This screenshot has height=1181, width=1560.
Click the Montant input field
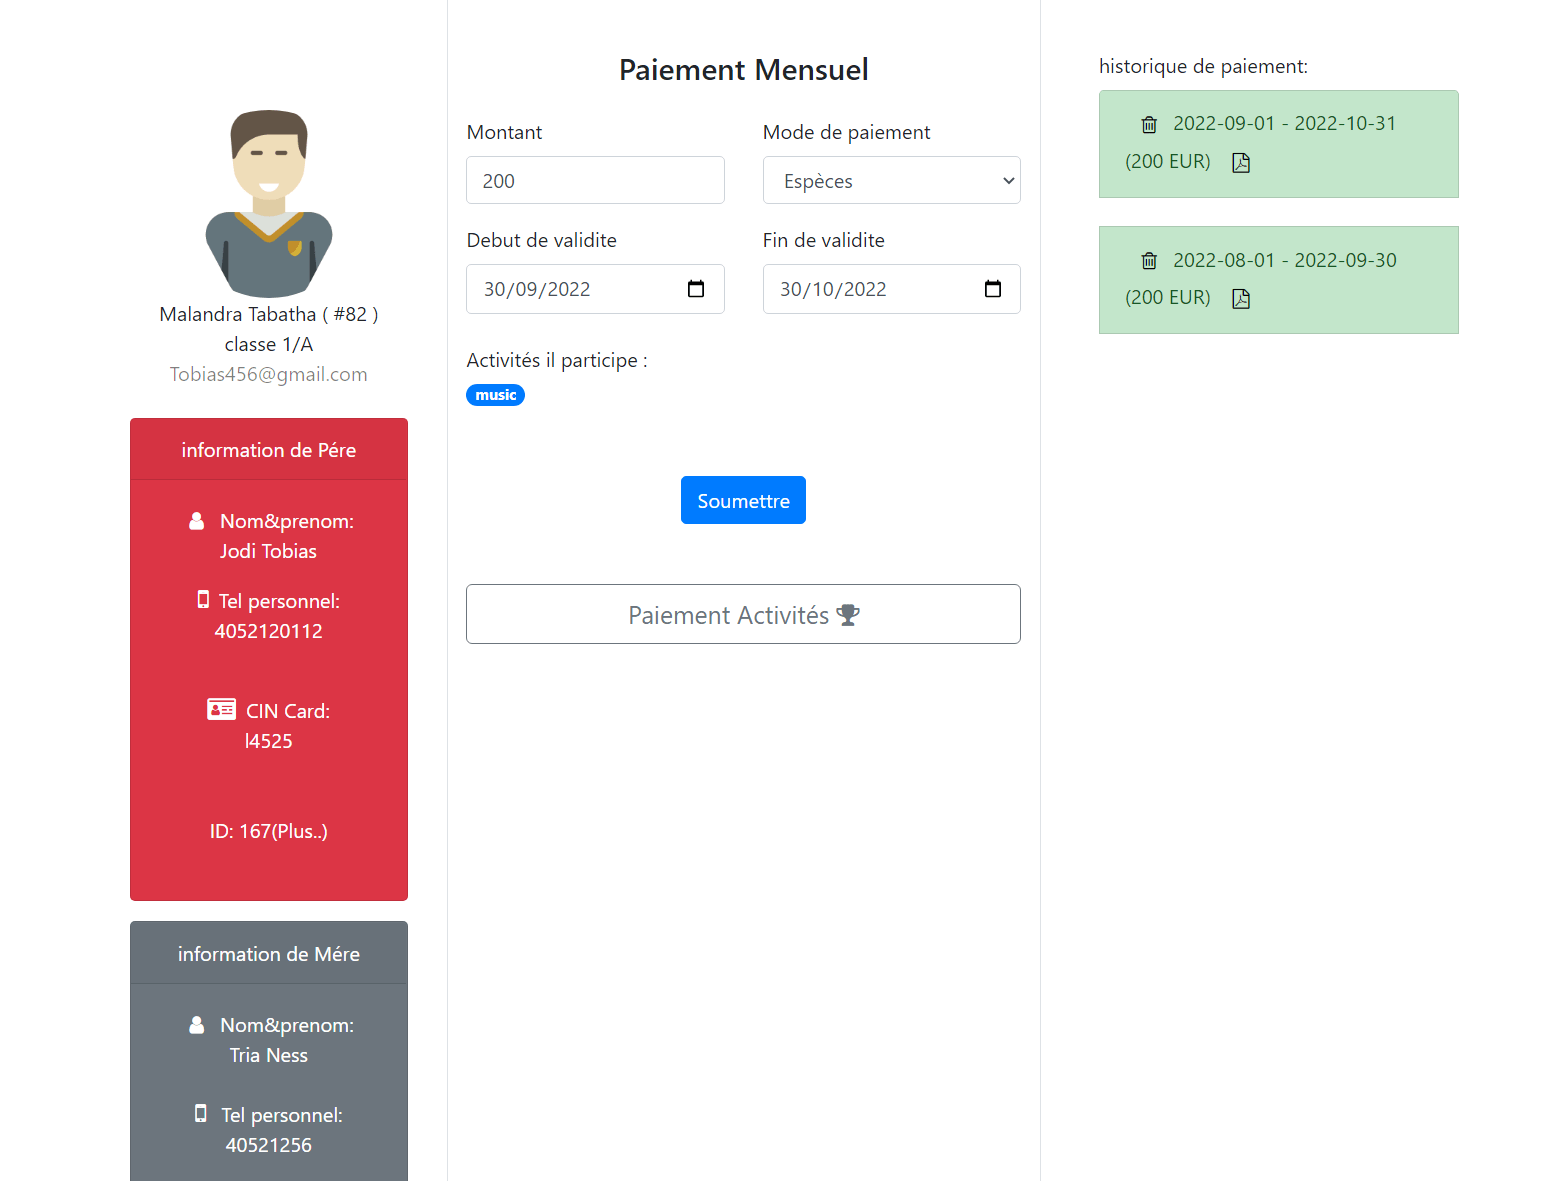click(595, 181)
